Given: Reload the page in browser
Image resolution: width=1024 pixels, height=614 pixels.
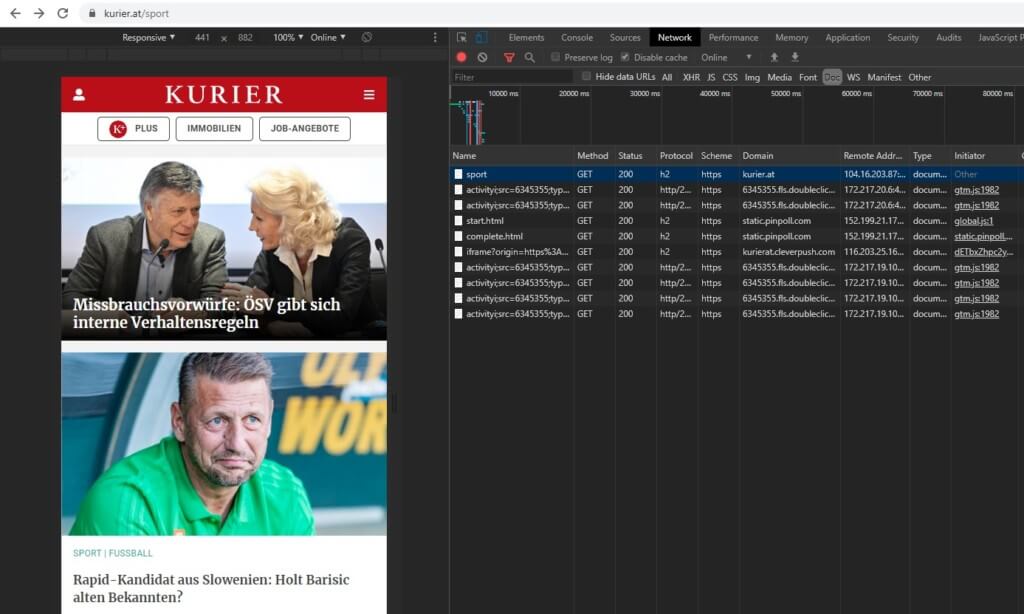Looking at the screenshot, I should 63,13.
